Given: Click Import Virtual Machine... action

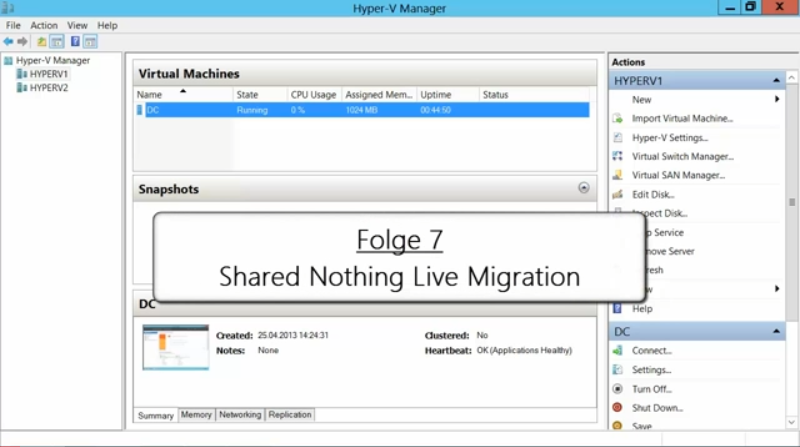Looking at the screenshot, I should tap(682, 118).
